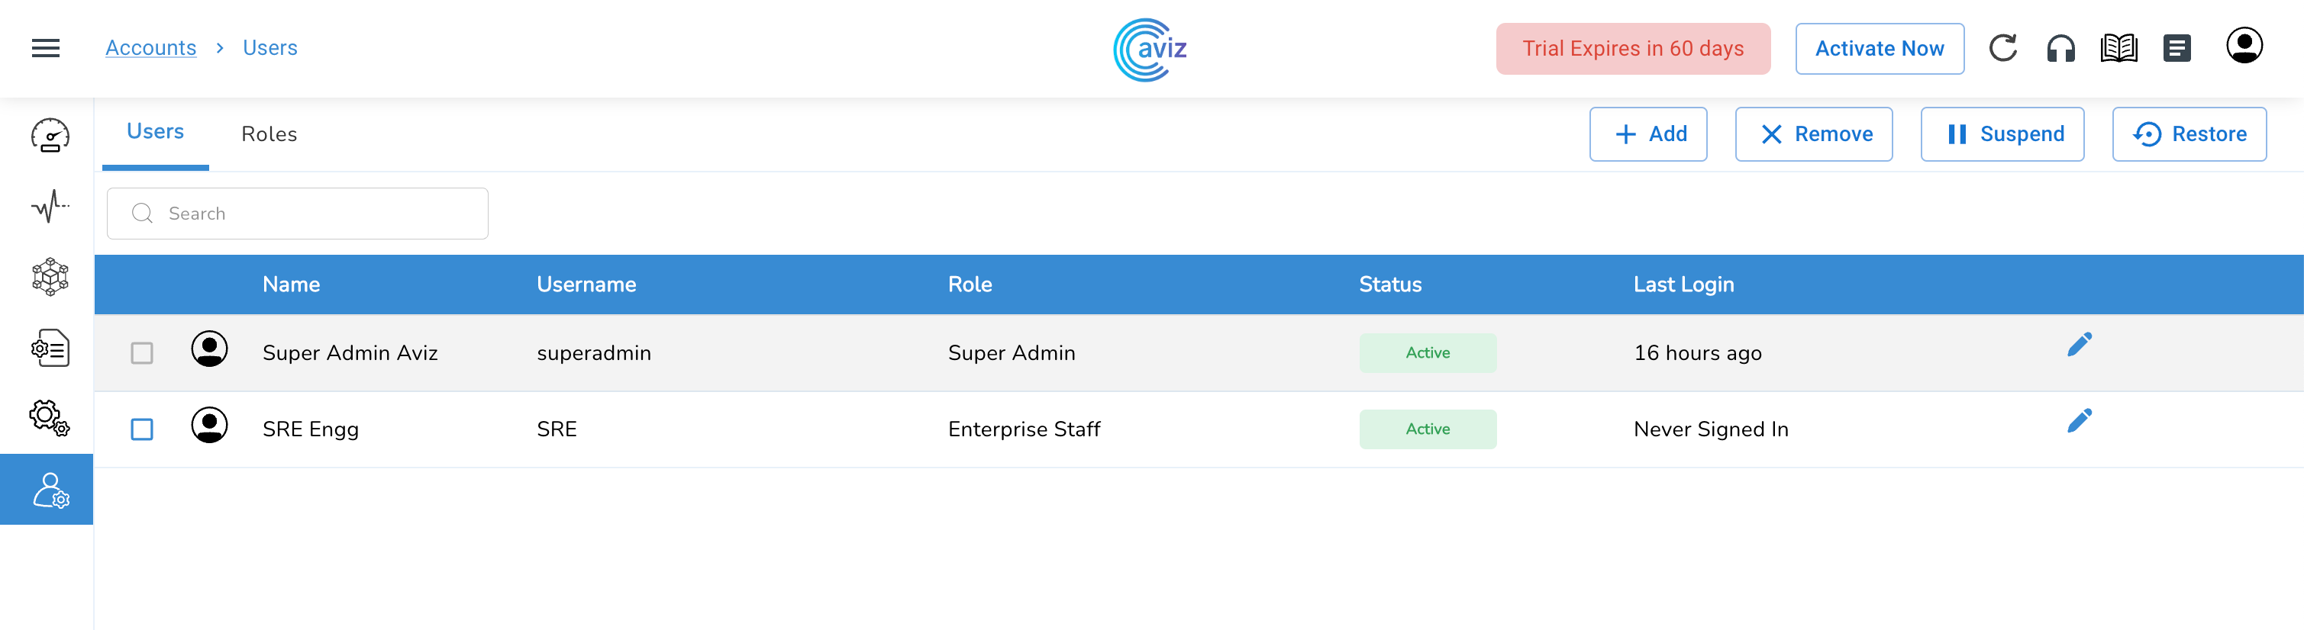Select the SRE Engg user checkbox
The height and width of the screenshot is (630, 2304).
[x=142, y=429]
